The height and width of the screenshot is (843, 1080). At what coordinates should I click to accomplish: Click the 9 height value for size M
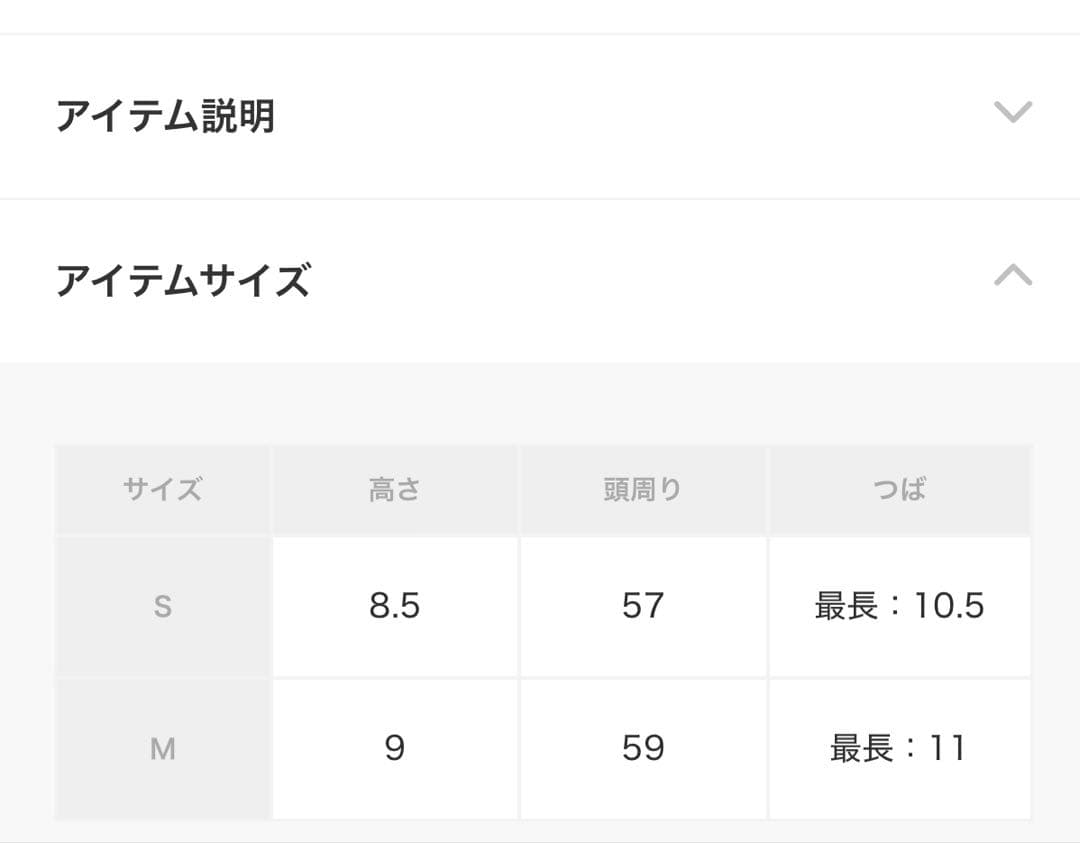pos(395,748)
